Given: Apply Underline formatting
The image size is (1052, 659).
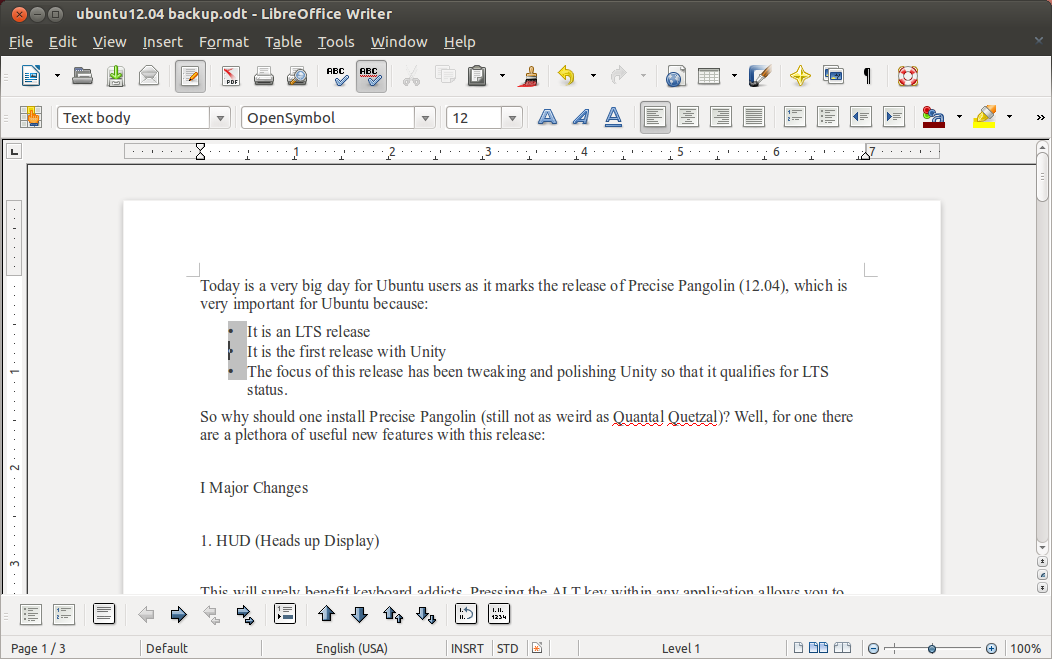Looking at the screenshot, I should coord(613,117).
